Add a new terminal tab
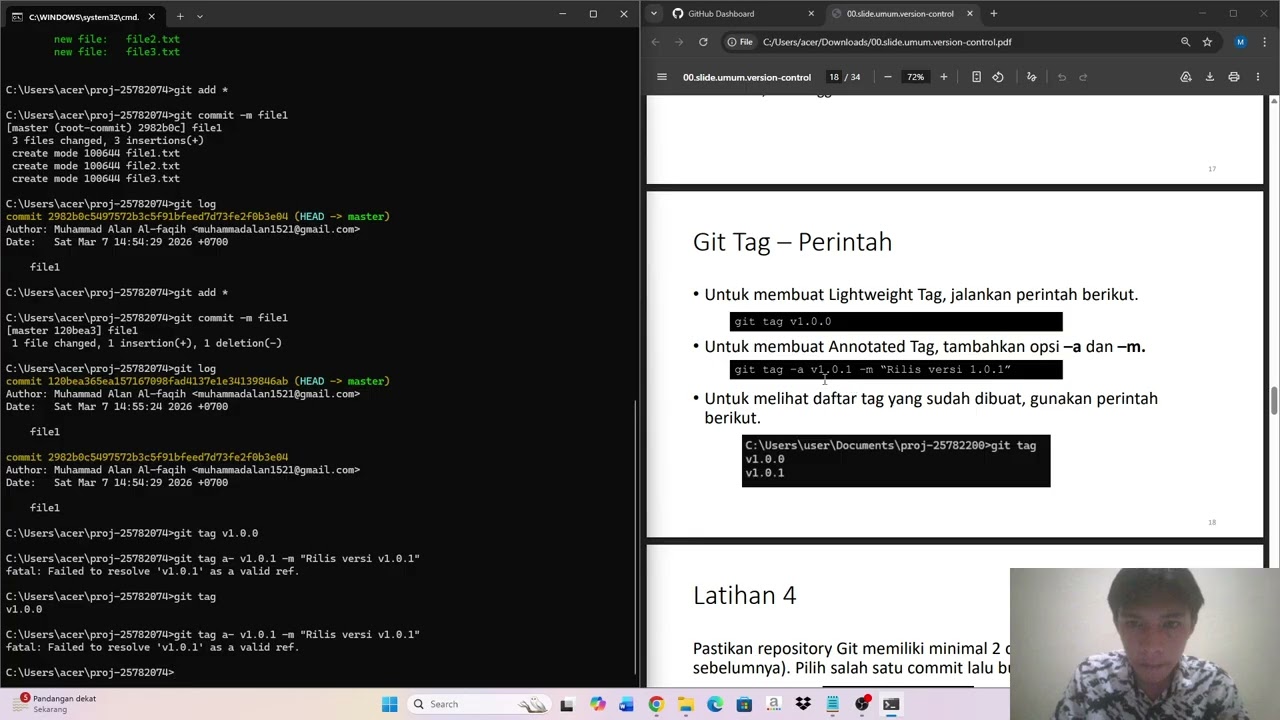The height and width of the screenshot is (720, 1280). (180, 16)
